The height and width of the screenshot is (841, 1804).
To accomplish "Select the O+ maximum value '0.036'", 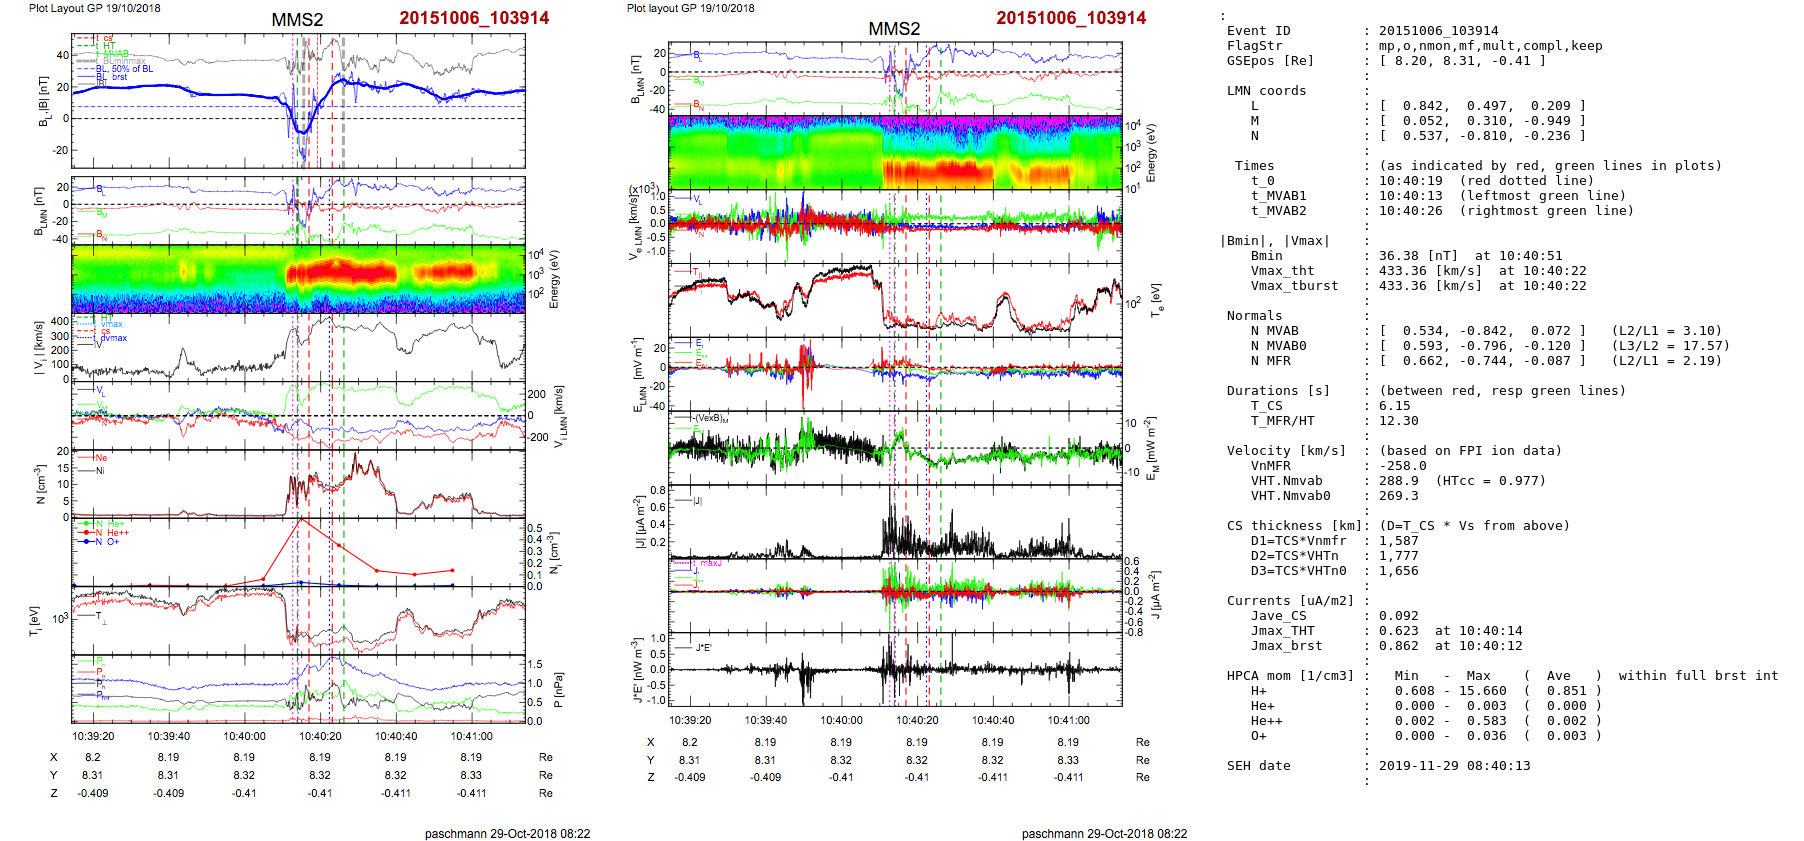I will [1486, 736].
